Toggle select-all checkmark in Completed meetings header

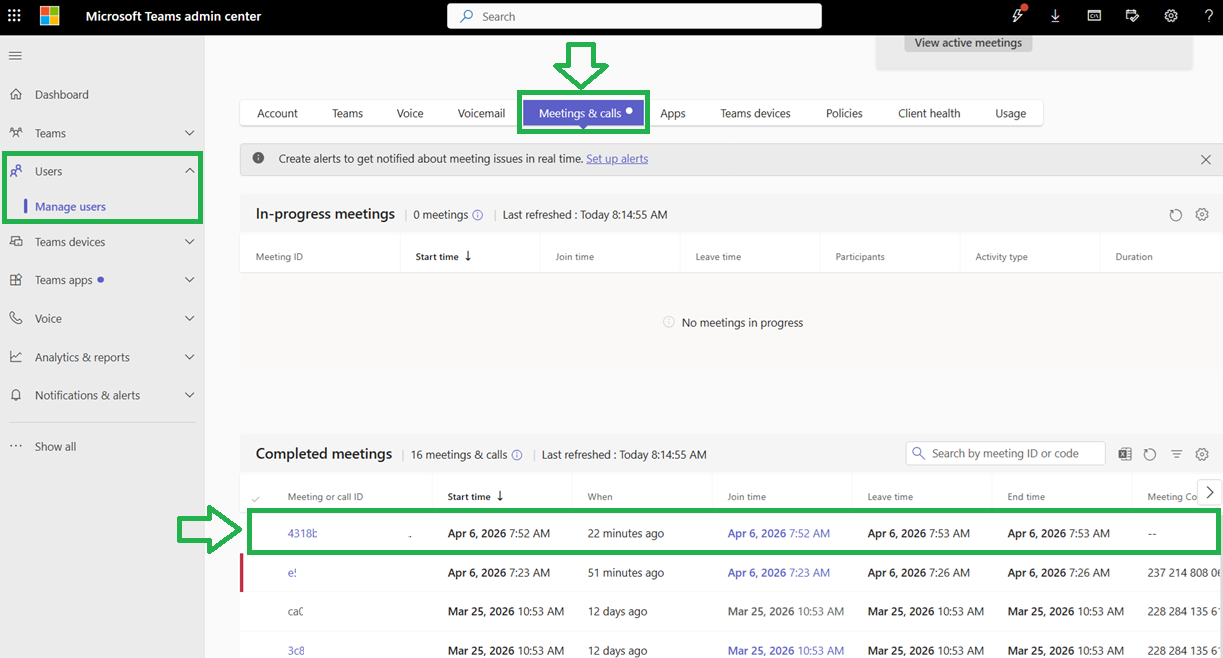click(256, 498)
